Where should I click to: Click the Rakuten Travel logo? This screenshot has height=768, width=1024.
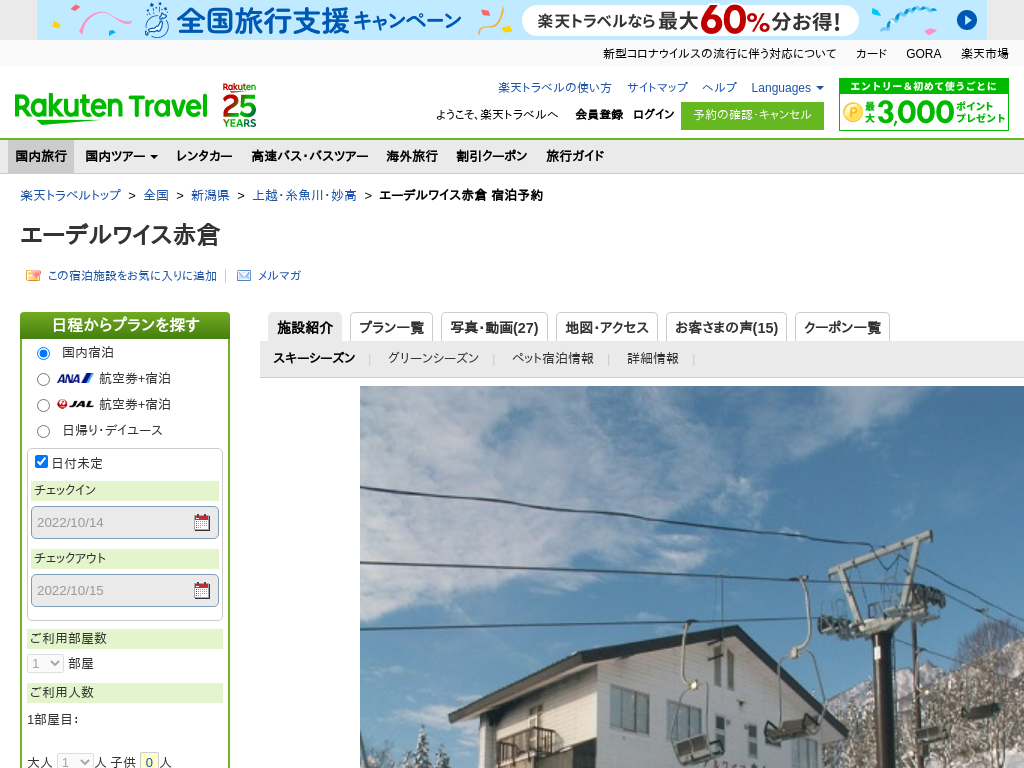tap(110, 107)
